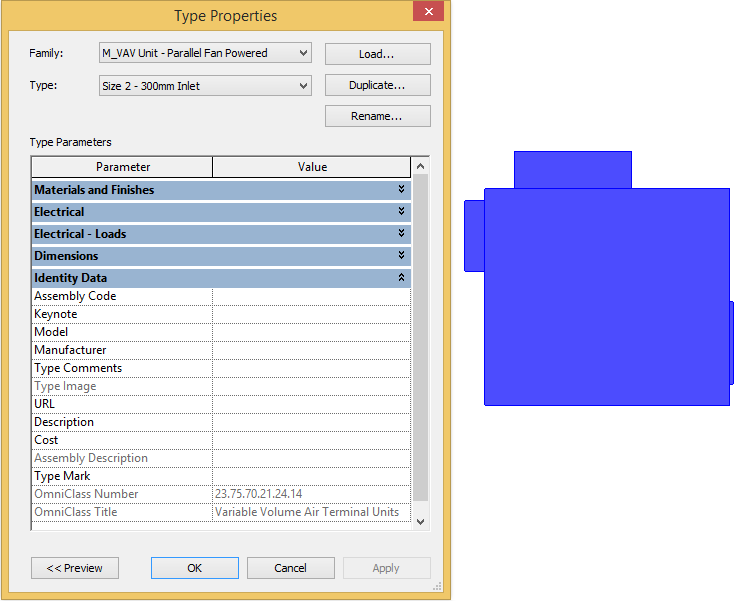Select the OmniClass Number value 23.75.70.21.24.14
This screenshot has height=601, width=740.
tap(259, 494)
